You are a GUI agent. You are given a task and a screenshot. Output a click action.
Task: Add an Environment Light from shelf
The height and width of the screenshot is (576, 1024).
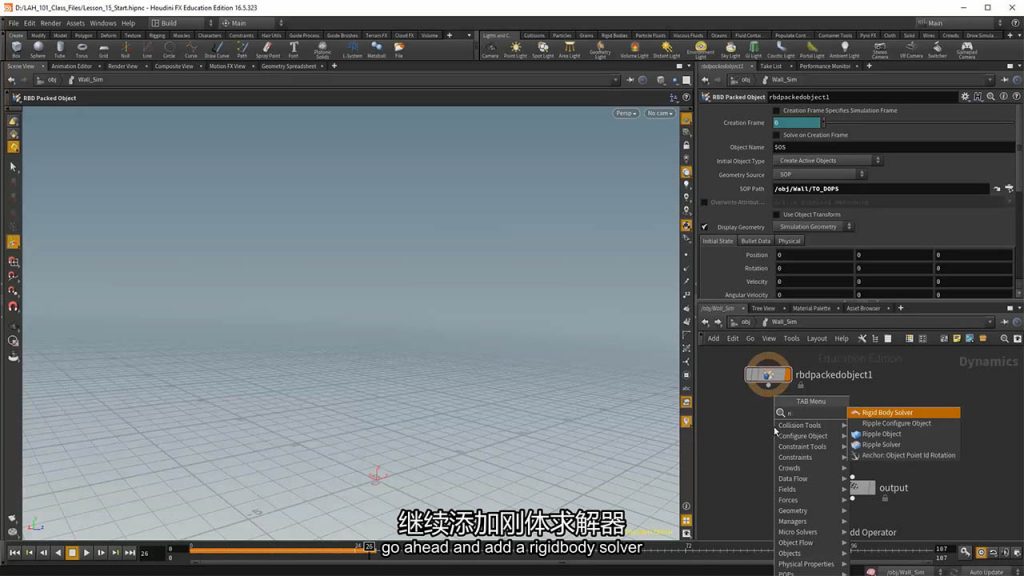[700, 50]
